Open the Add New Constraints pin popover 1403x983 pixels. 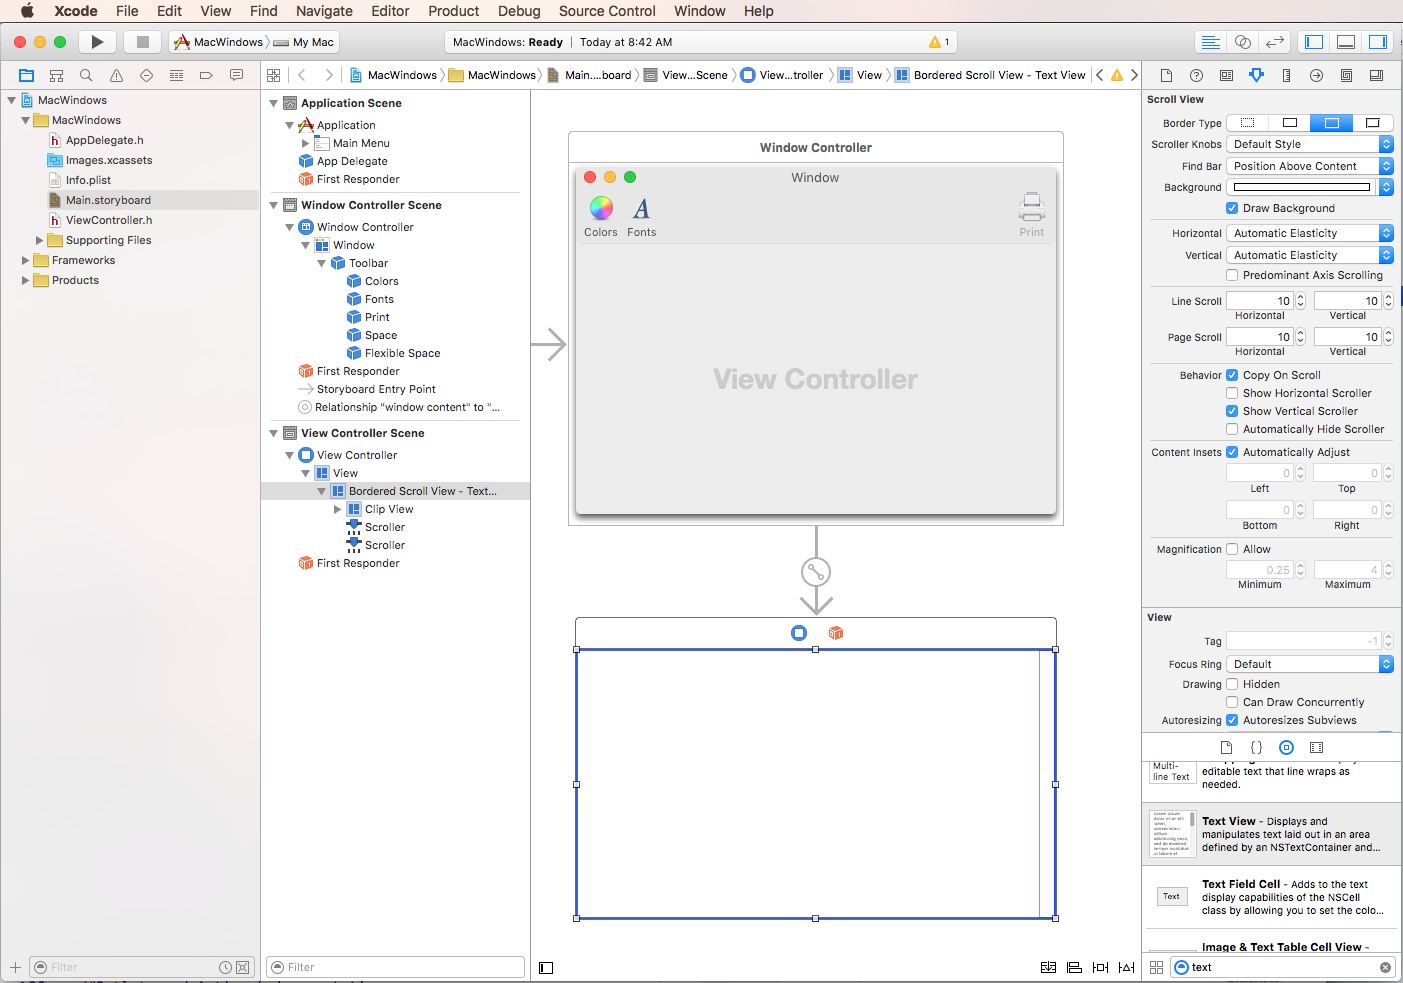(1100, 967)
